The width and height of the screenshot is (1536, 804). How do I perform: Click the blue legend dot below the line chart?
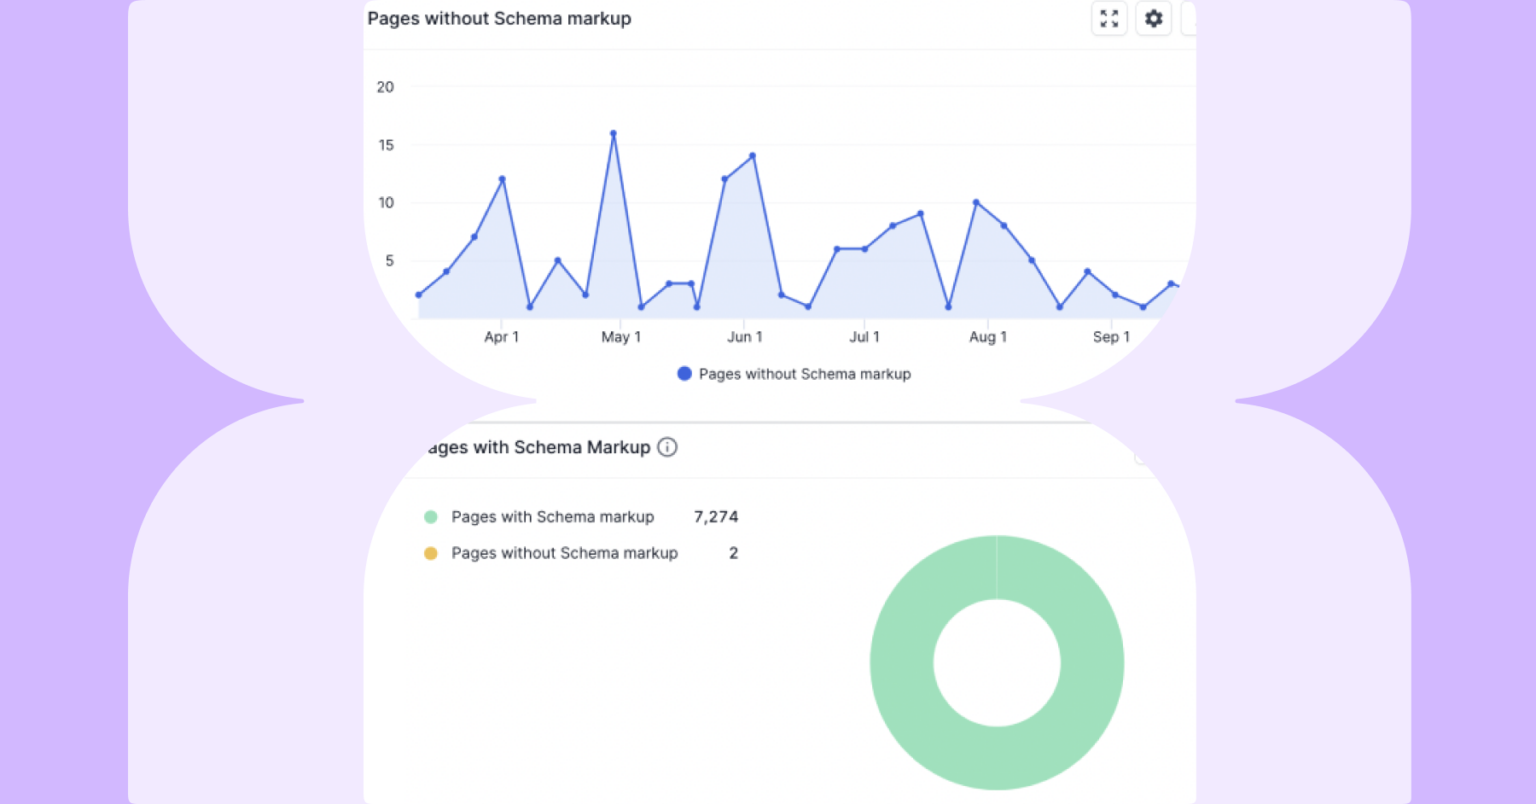point(684,373)
